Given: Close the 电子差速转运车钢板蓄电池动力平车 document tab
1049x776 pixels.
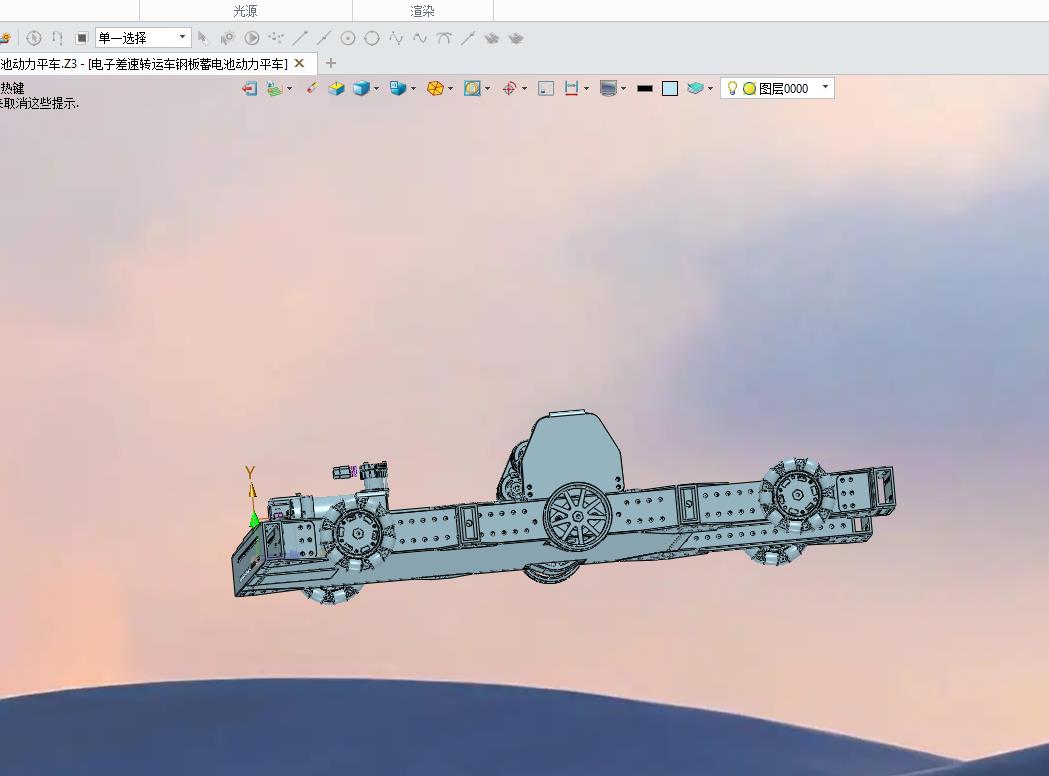Looking at the screenshot, I should point(300,63).
